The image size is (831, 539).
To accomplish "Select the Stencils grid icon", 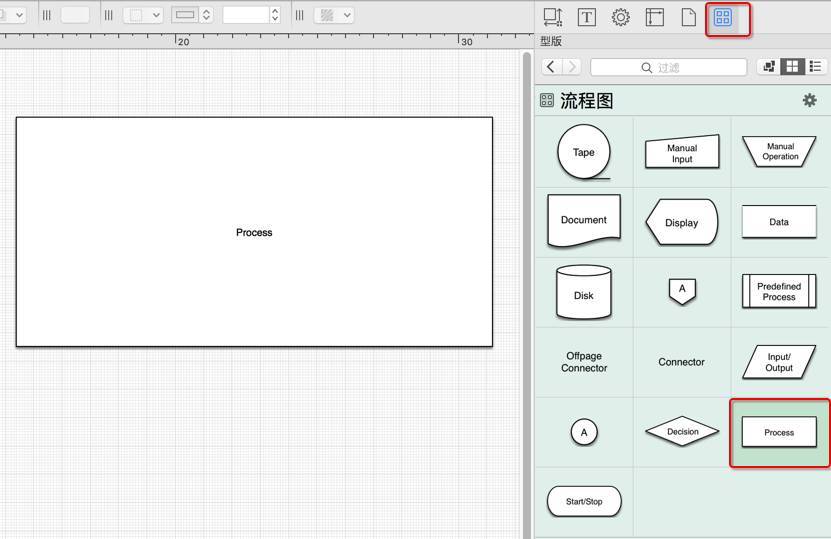I will pyautogui.click(x=722, y=17).
